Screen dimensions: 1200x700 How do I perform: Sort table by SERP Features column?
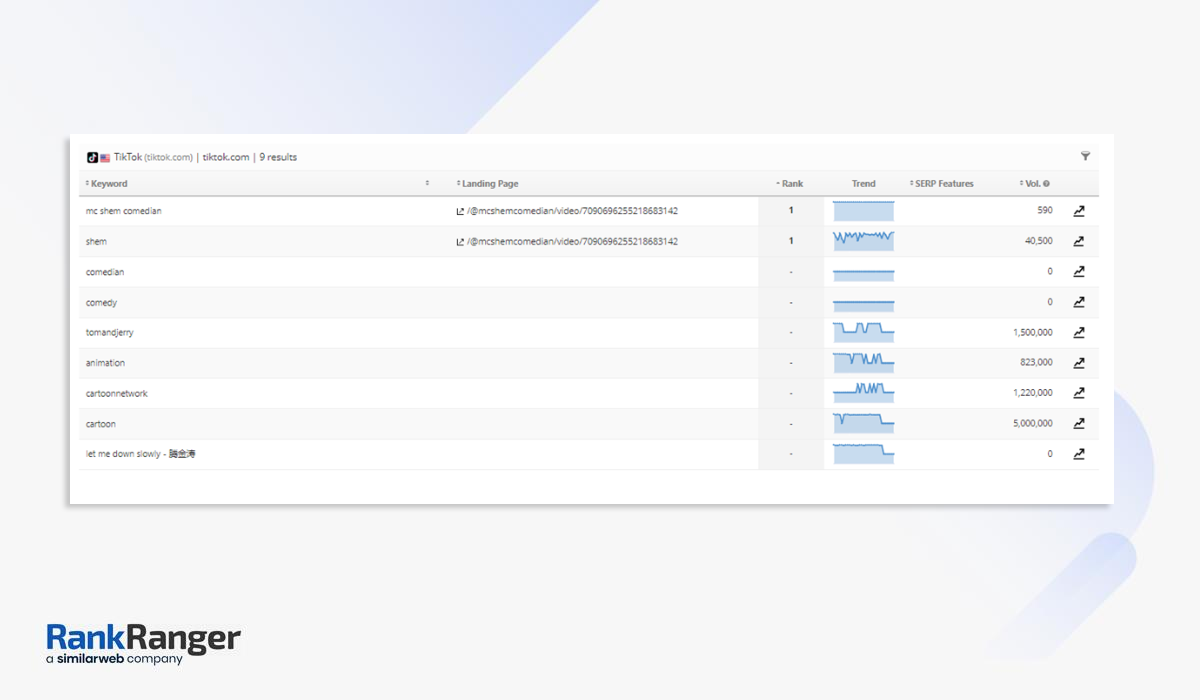click(942, 184)
